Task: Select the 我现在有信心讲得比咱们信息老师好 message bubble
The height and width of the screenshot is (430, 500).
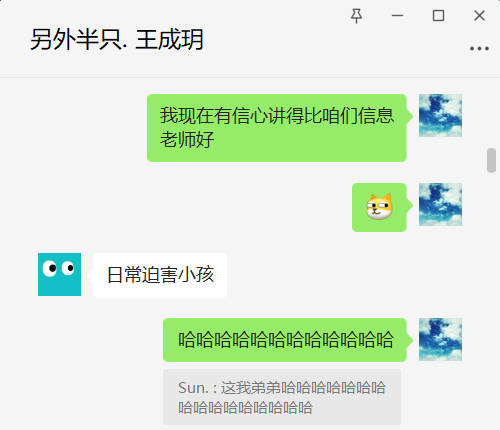Action: click(x=277, y=128)
